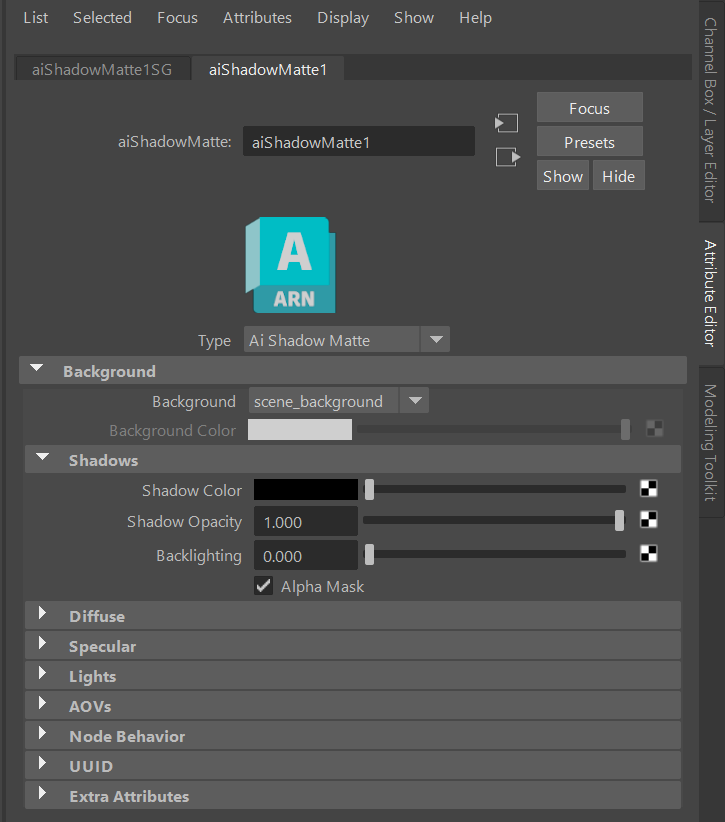The height and width of the screenshot is (822, 725).
Task: Click the Backlighting slider handle
Action: 370,554
